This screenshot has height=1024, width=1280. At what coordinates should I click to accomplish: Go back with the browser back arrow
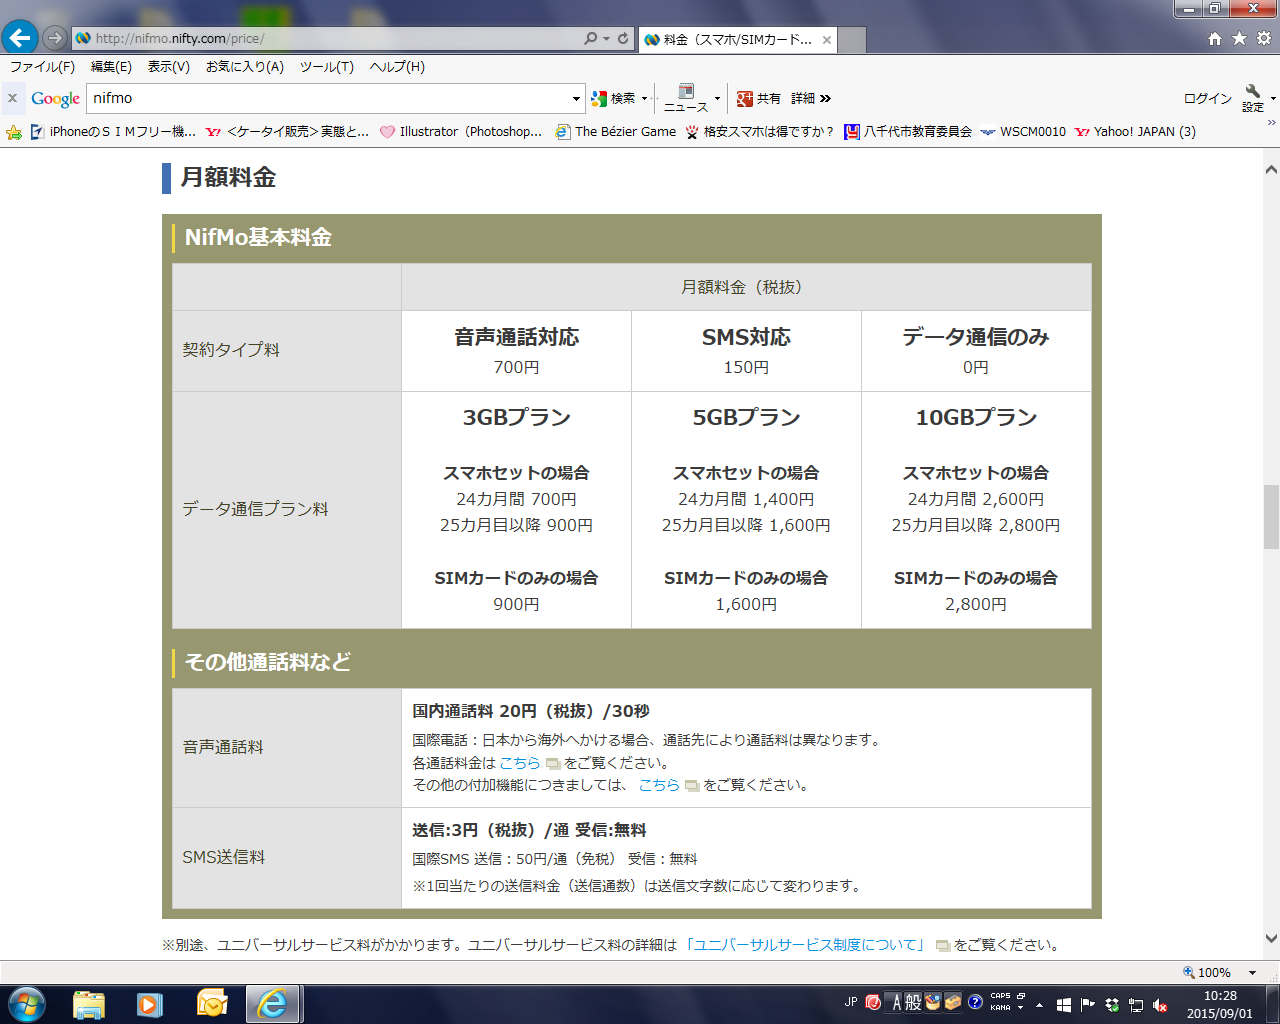coord(19,38)
